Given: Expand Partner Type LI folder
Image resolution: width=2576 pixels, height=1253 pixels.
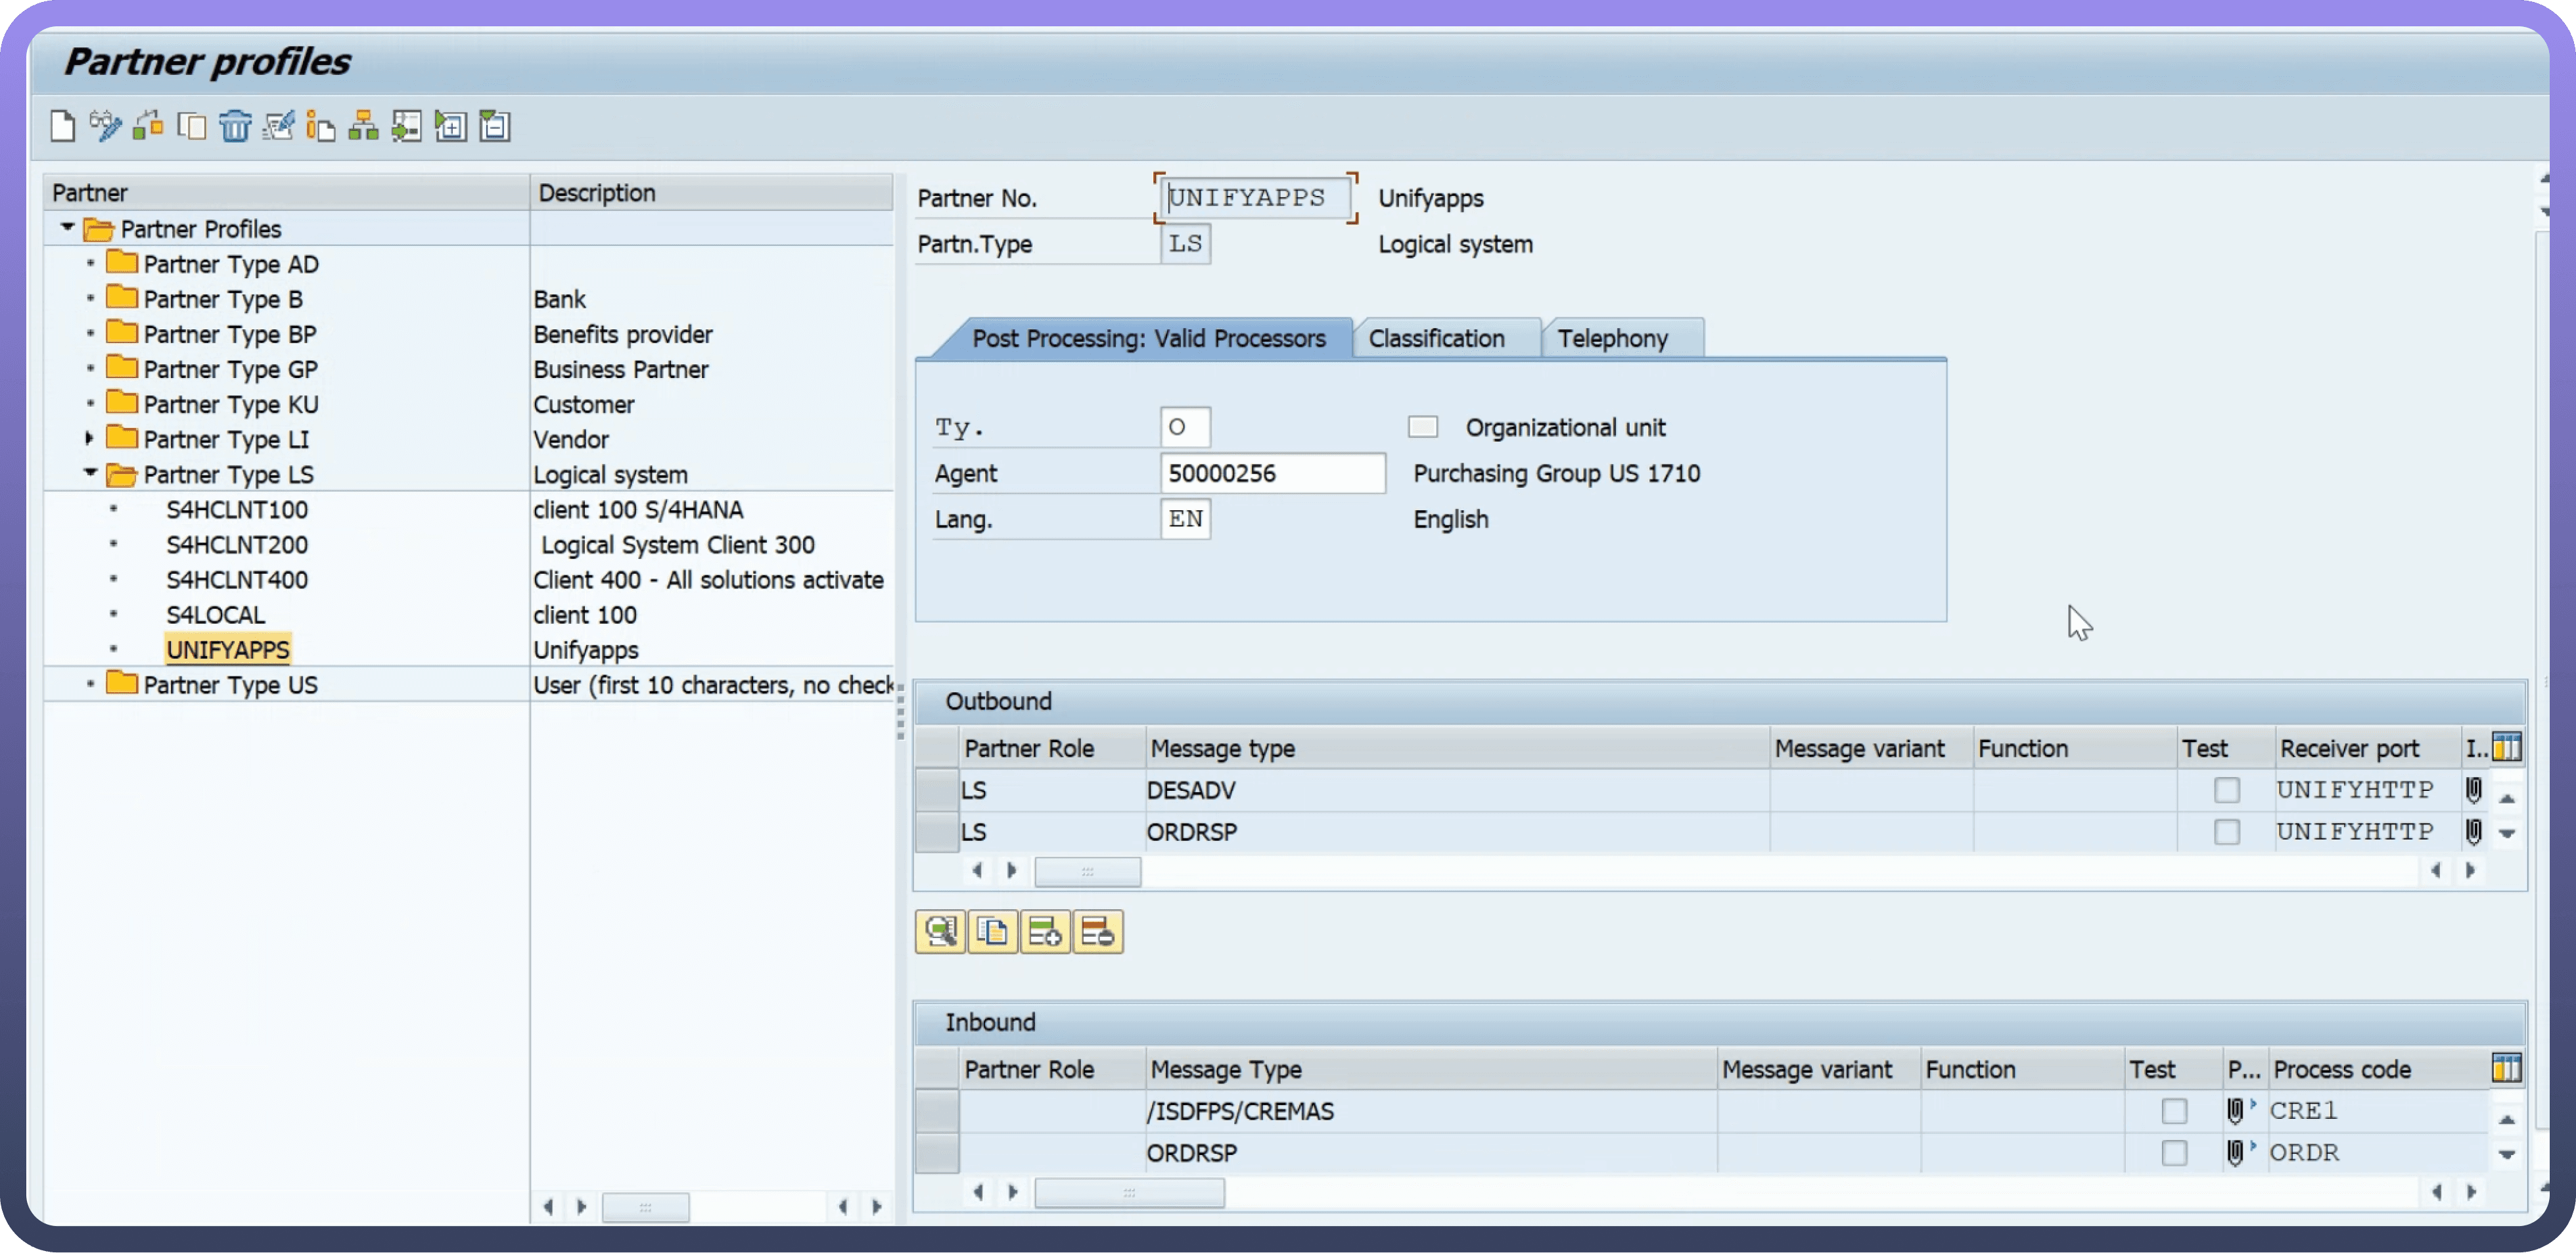Looking at the screenshot, I should (89, 438).
